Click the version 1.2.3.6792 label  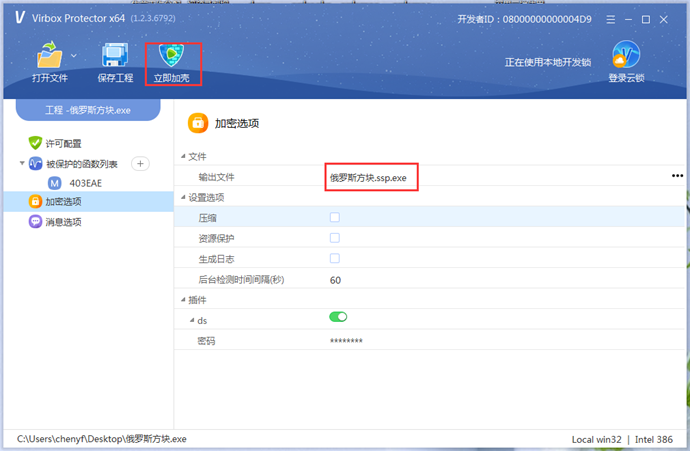(x=153, y=18)
